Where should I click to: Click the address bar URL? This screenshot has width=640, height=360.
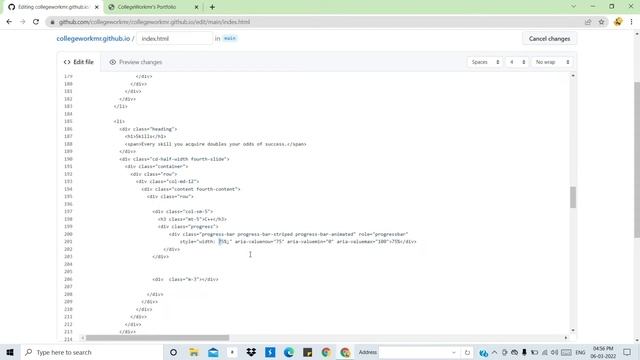pyautogui.click(x=154, y=22)
